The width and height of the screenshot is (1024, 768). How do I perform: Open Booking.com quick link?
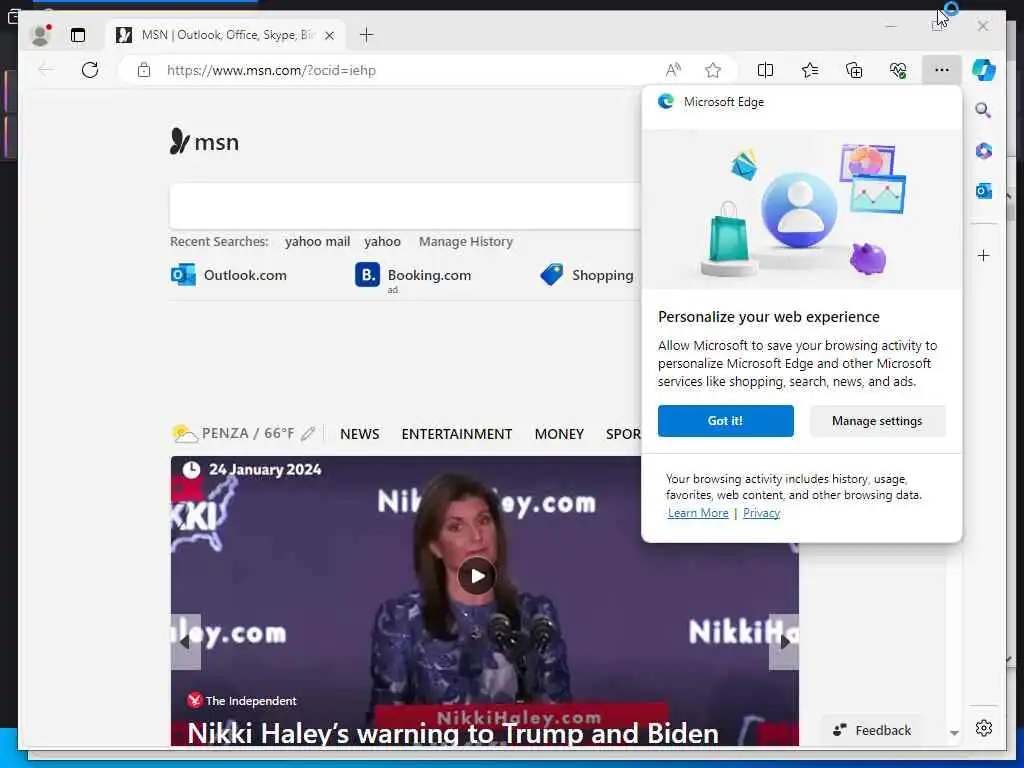413,276
